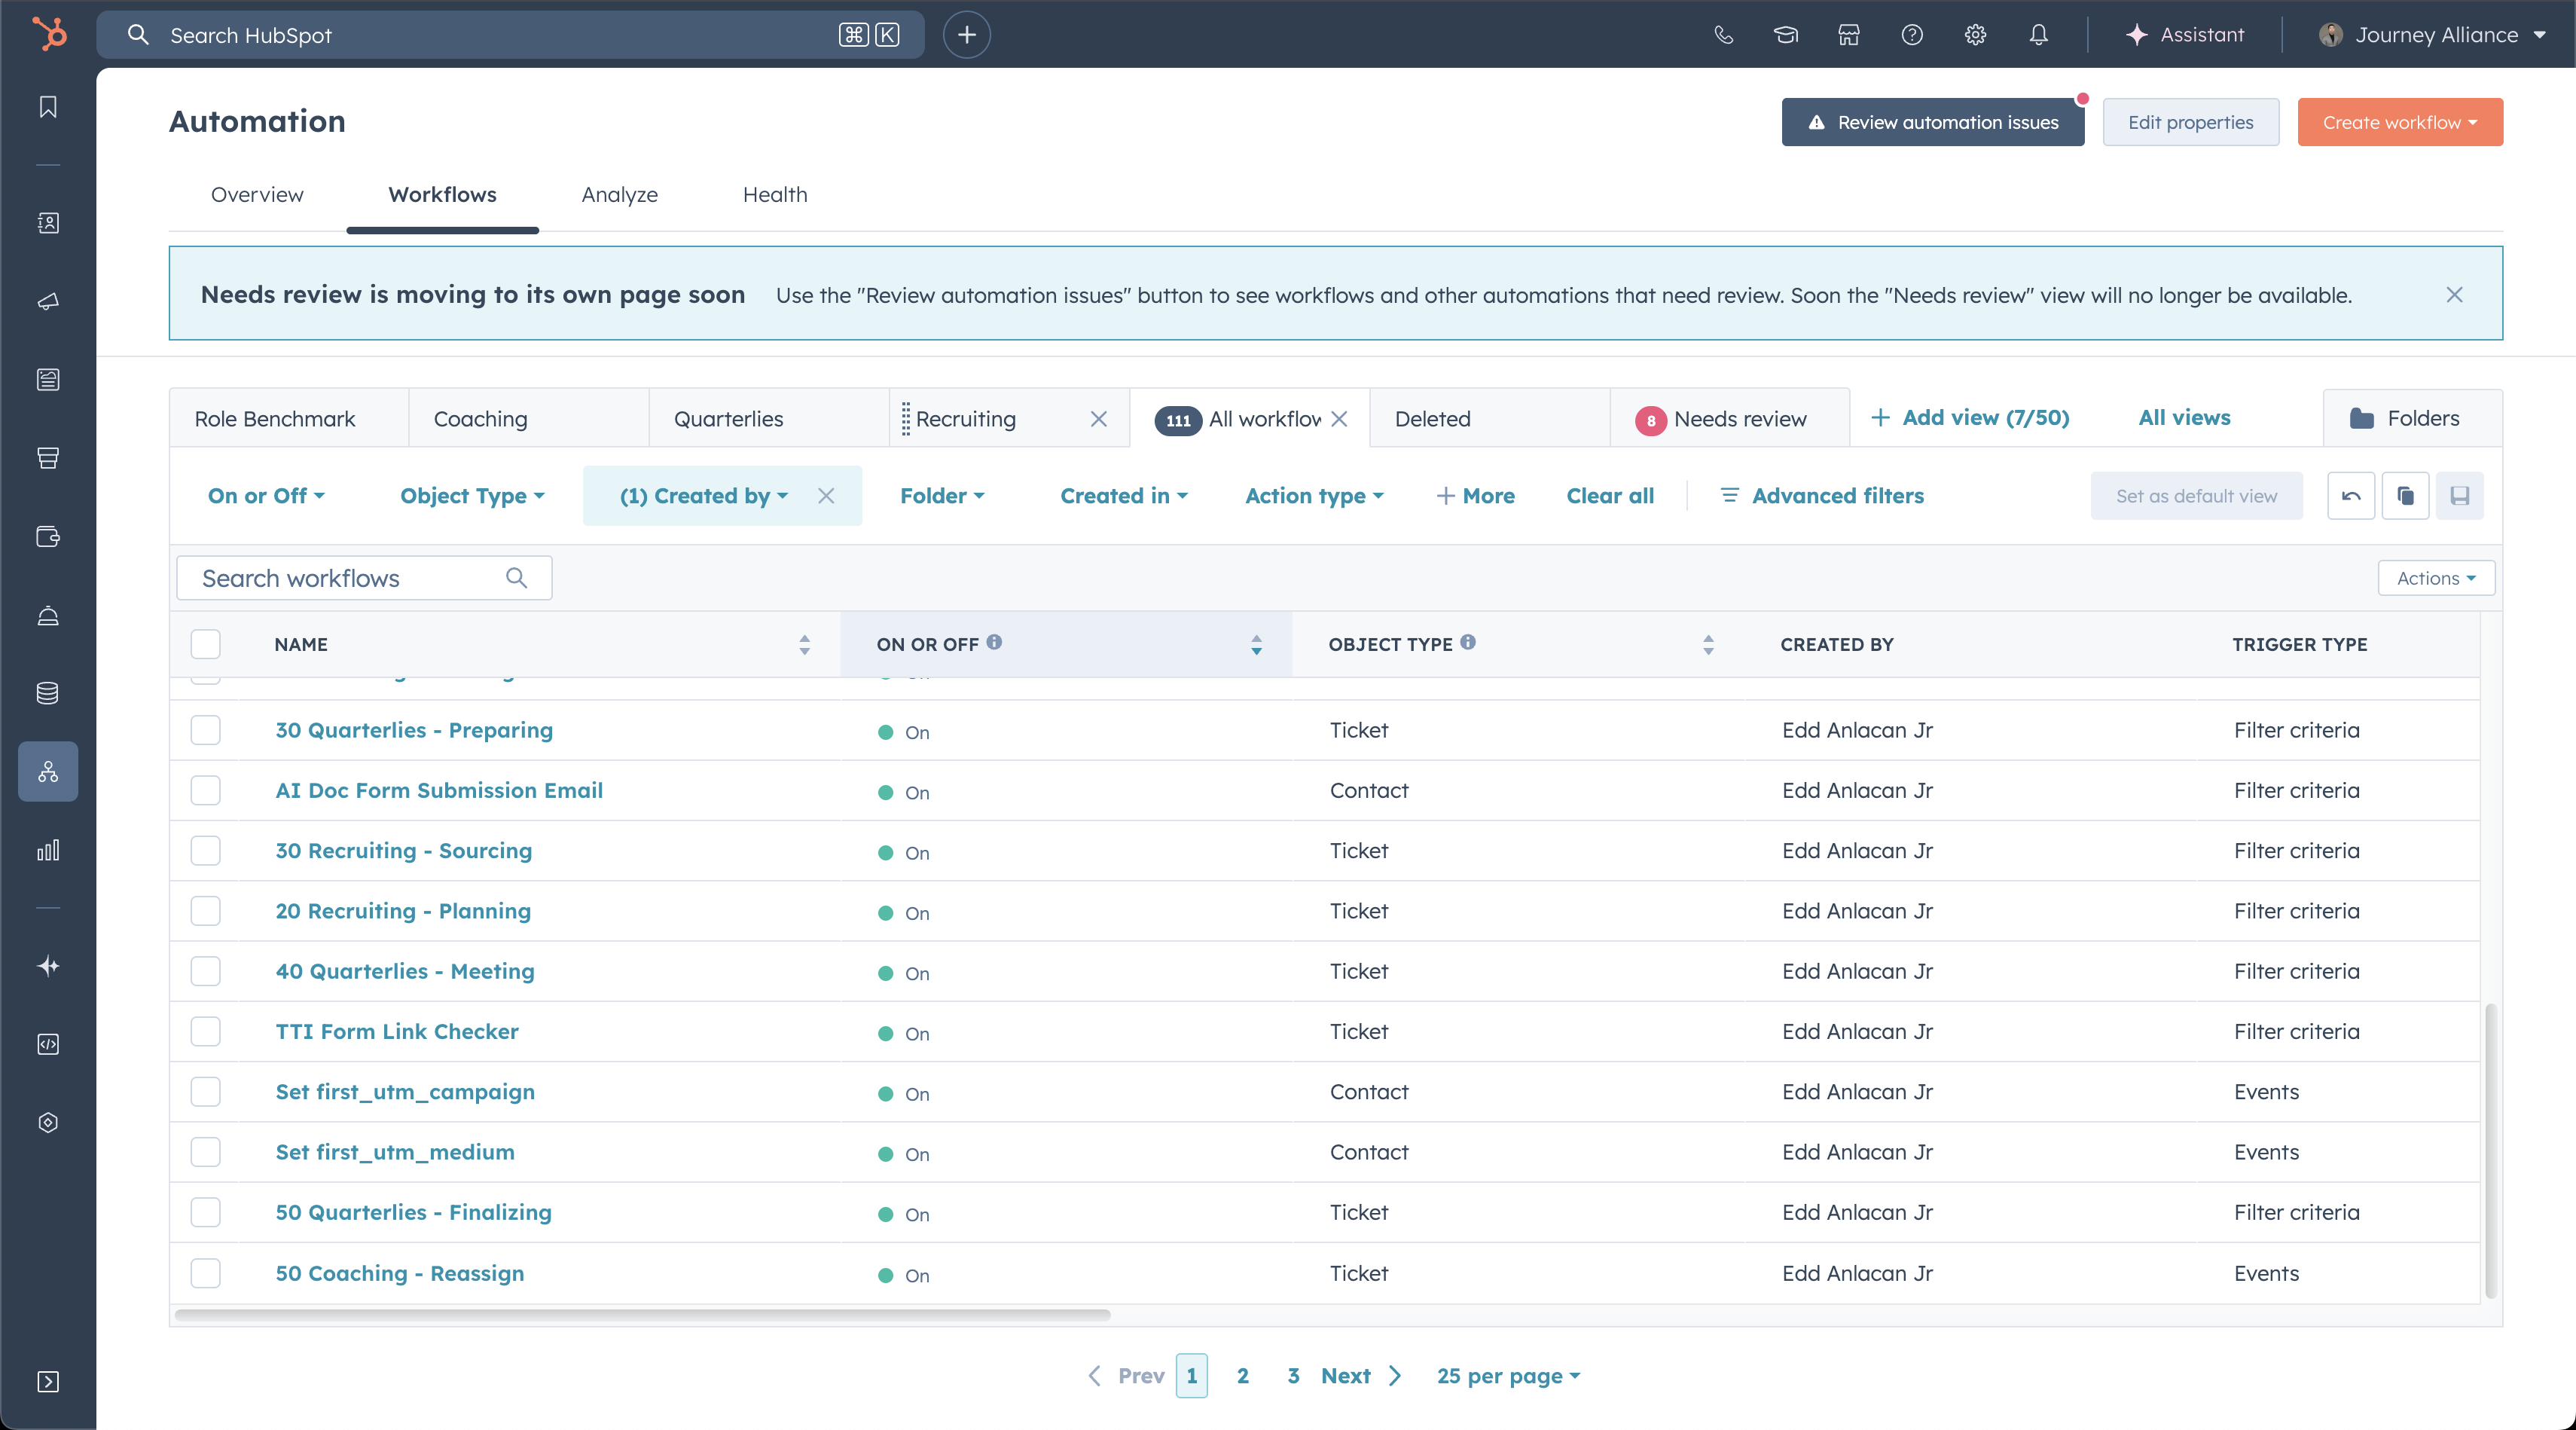Image resolution: width=2576 pixels, height=1430 pixels.
Task: Open the marketplace storefront icon
Action: point(1848,35)
